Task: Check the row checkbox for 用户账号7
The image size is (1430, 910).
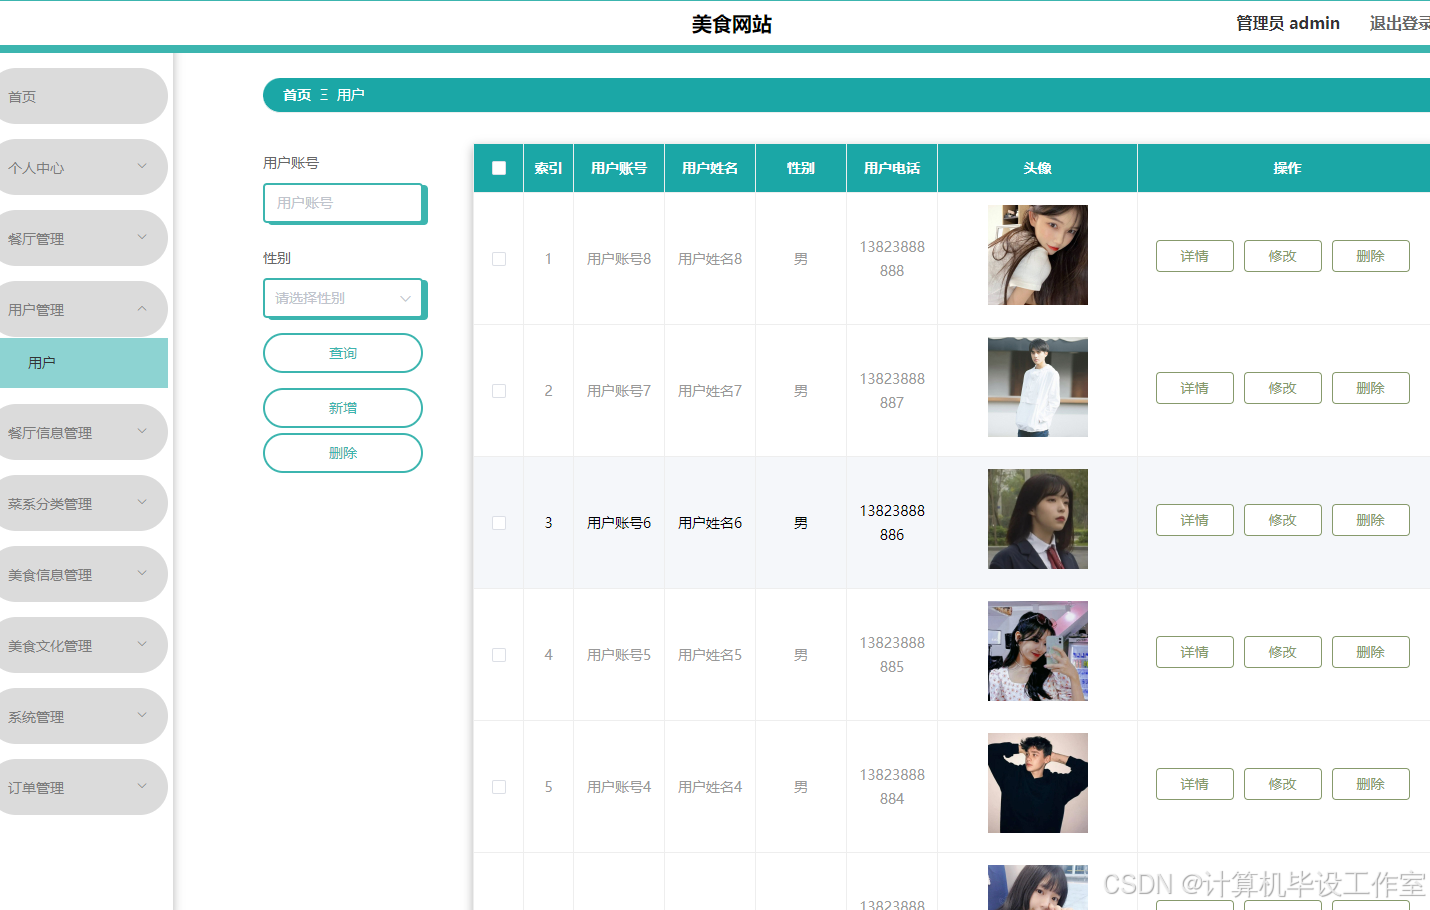Action: (499, 391)
